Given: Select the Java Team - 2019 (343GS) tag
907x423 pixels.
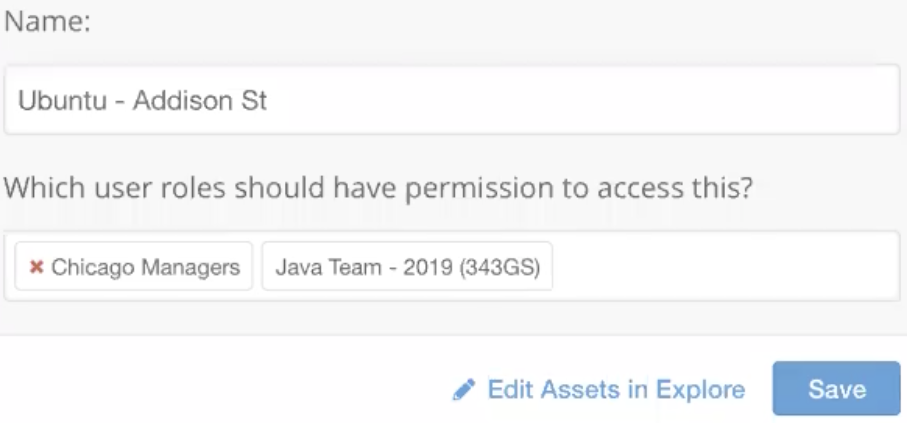Looking at the screenshot, I should (407, 266).
